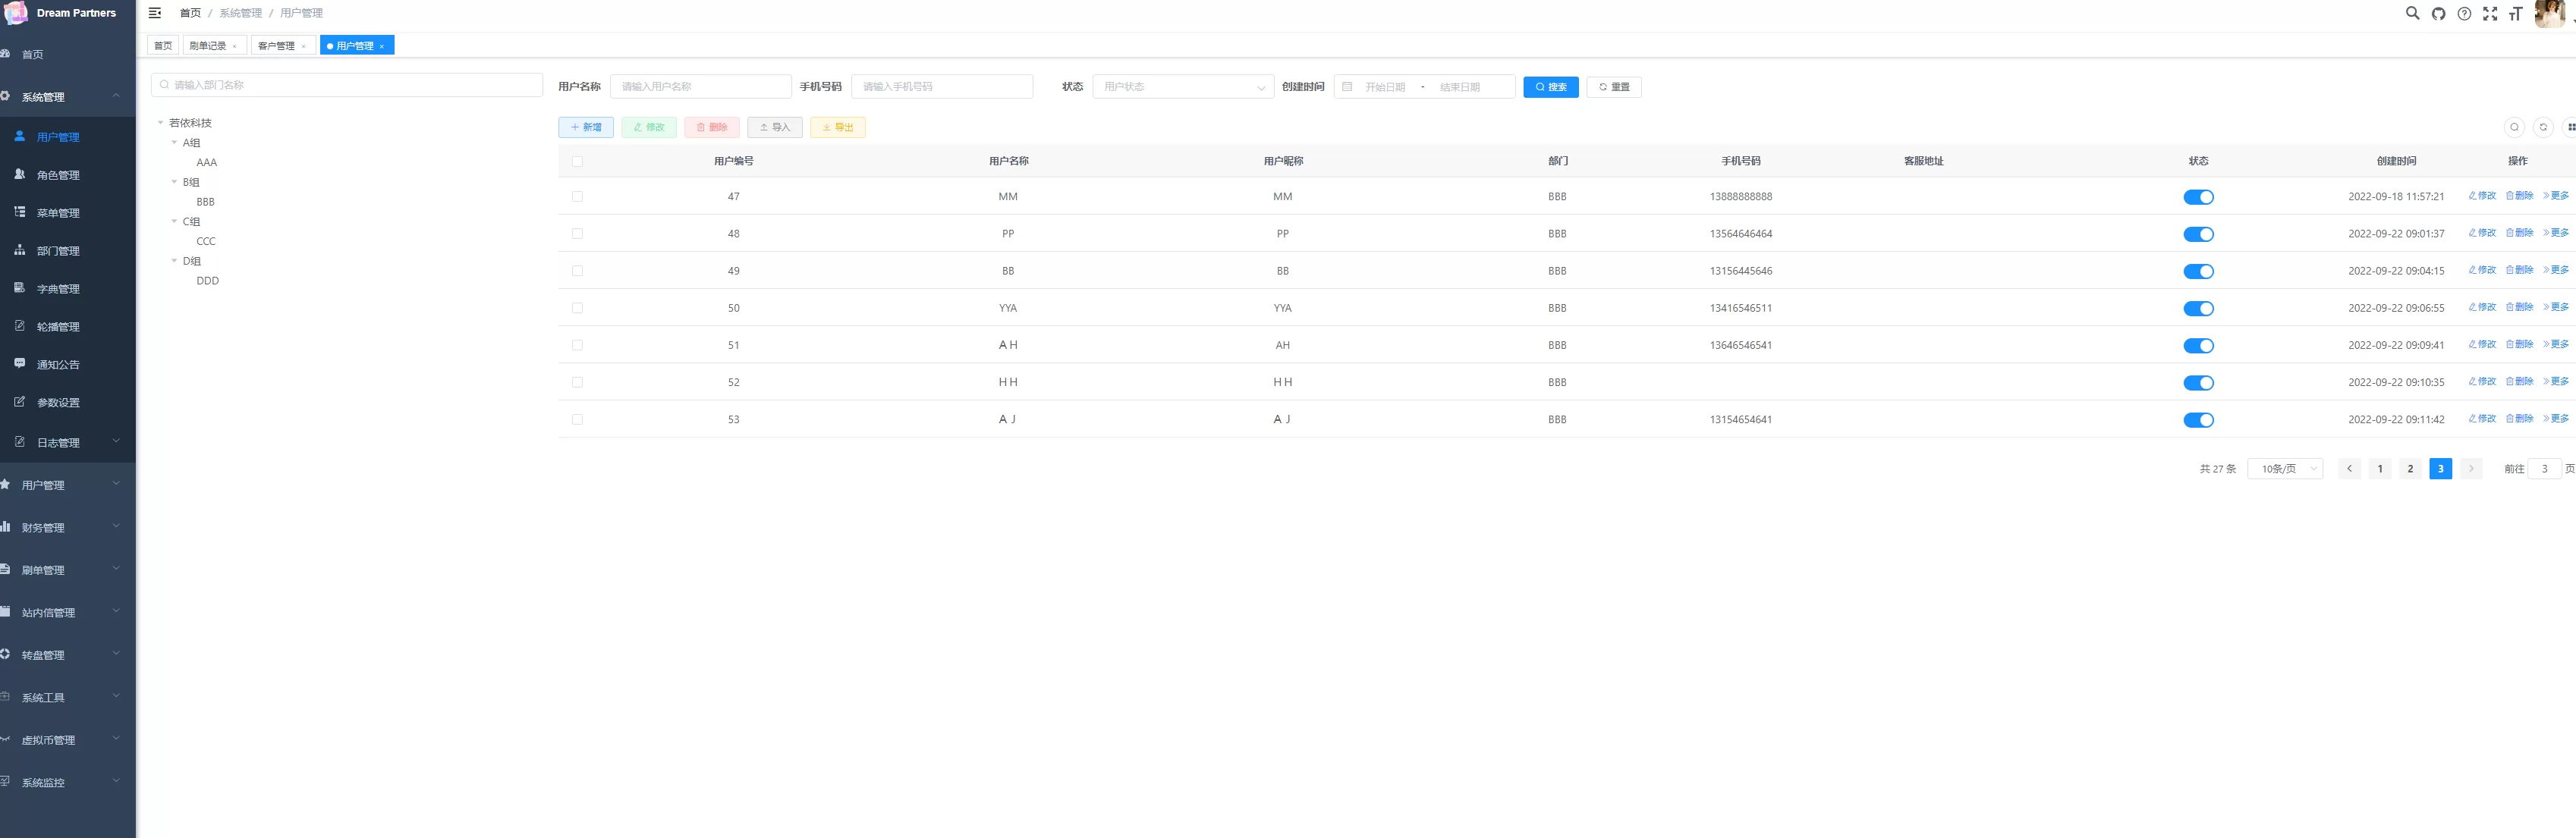
Task: Open 角色管理 in the sidebar menu
Action: coord(58,175)
